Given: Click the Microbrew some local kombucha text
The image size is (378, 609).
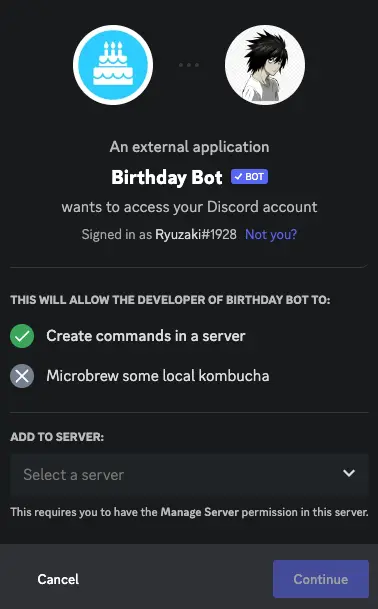Looking at the screenshot, I should point(158,376).
